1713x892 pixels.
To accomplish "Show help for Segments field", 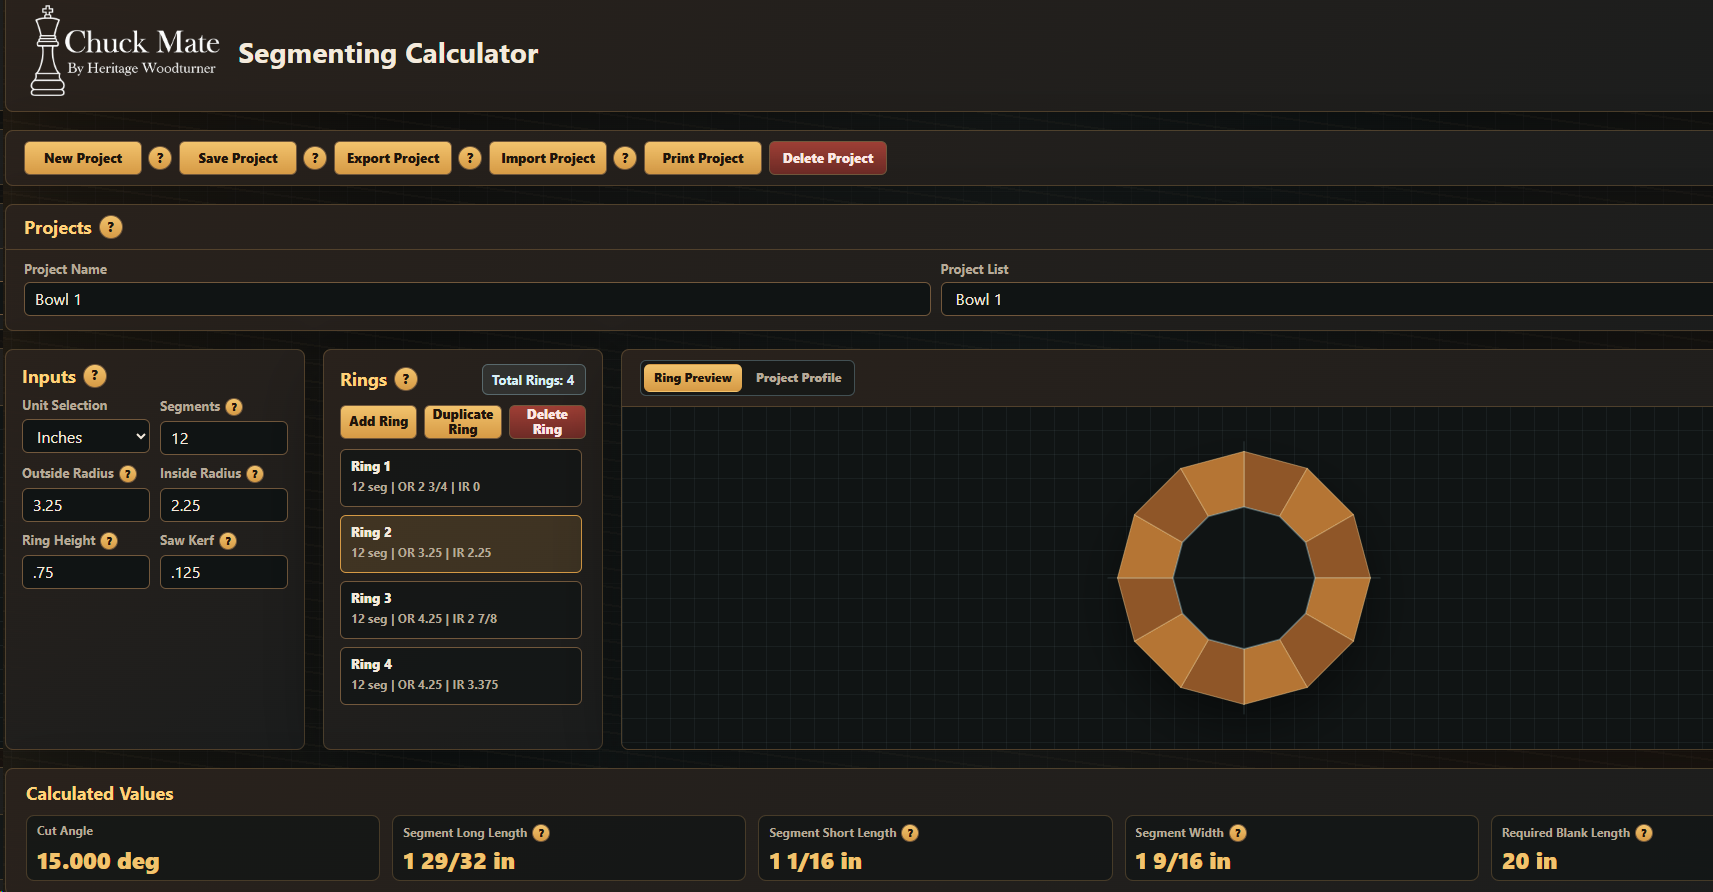I will pos(234,407).
